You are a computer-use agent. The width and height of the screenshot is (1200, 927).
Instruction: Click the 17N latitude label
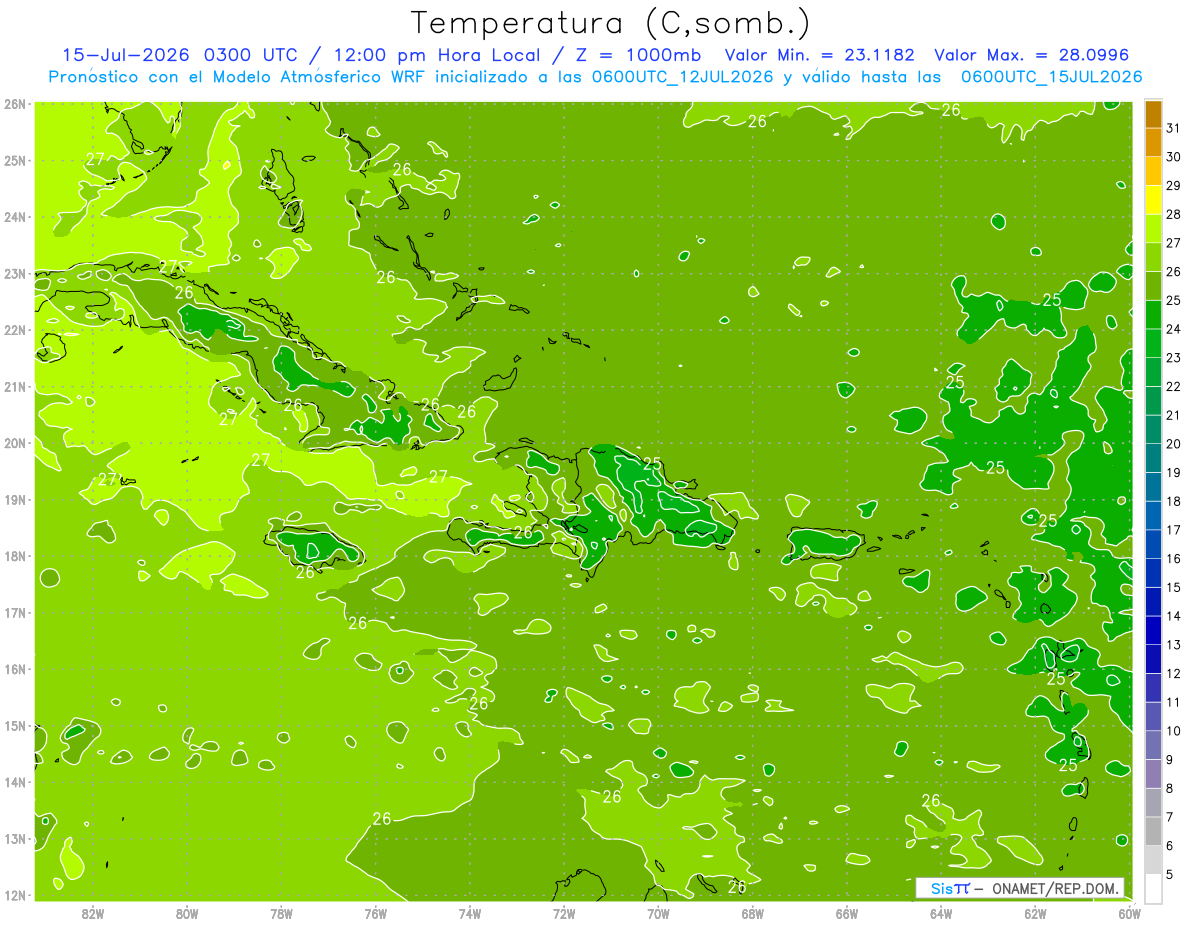point(15,613)
